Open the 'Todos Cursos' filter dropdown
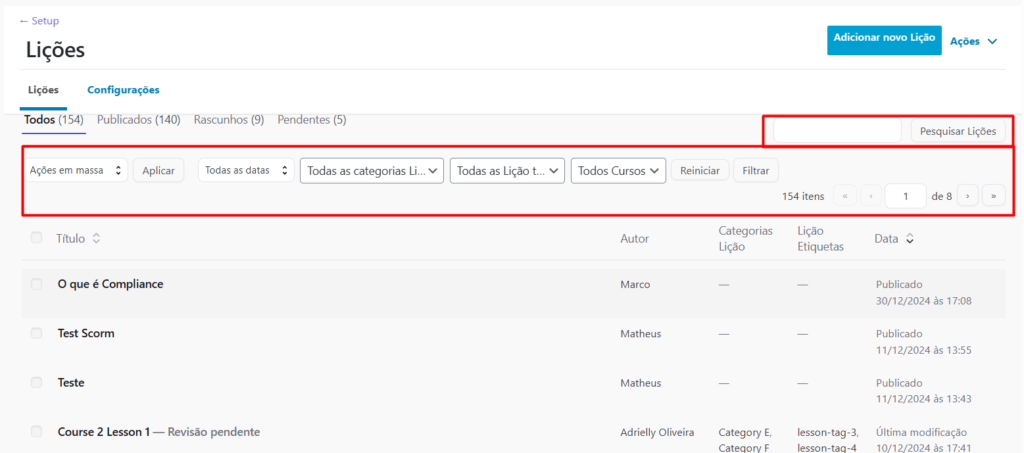This screenshot has height=453, width=1024. tap(618, 171)
